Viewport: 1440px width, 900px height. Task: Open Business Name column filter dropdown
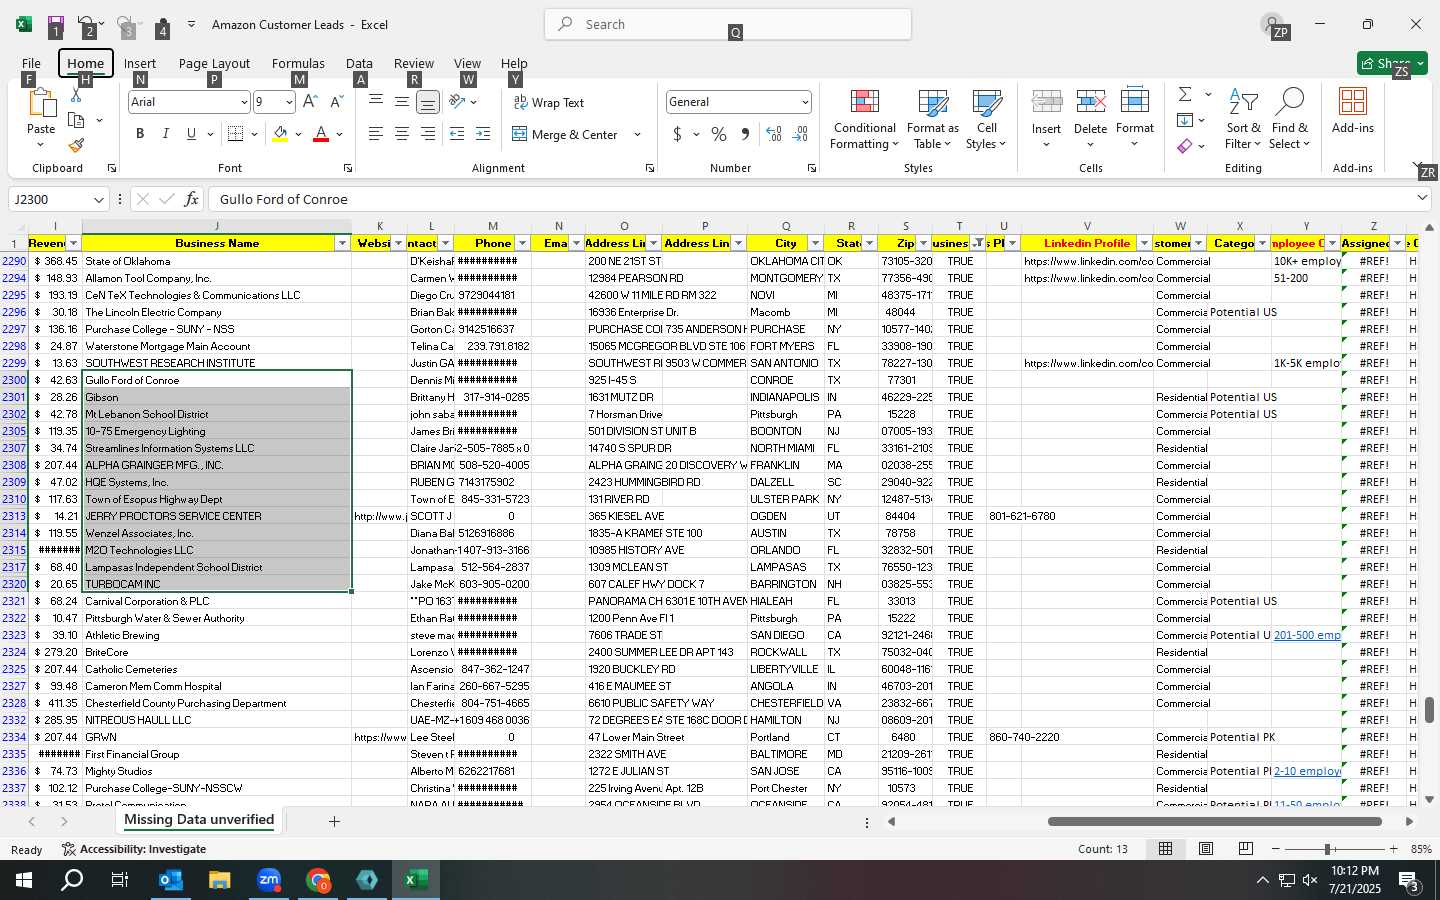click(342, 243)
